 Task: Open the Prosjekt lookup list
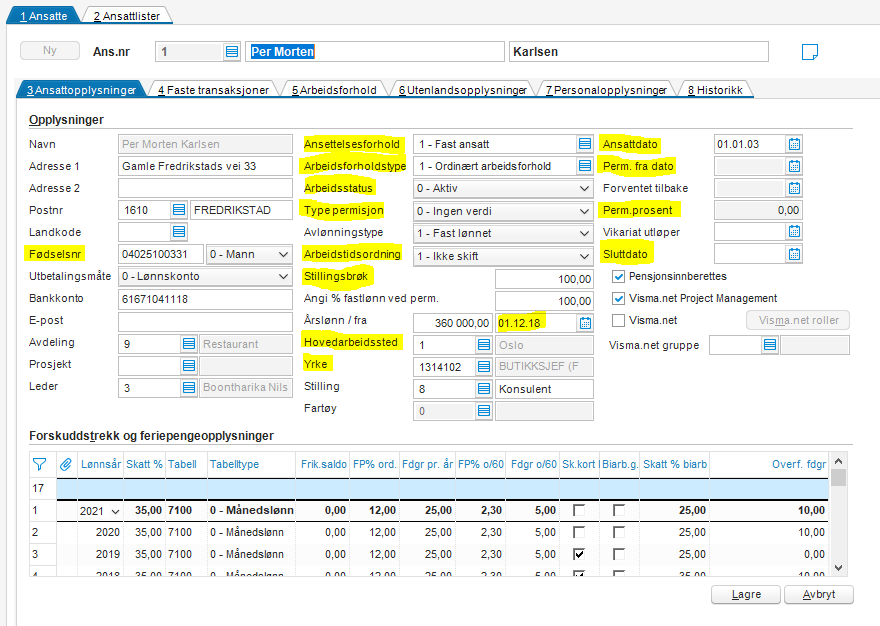[x=189, y=365]
